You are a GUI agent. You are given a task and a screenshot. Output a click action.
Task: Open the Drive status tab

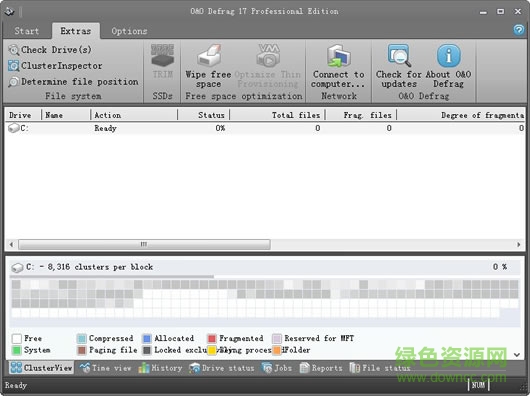click(222, 368)
